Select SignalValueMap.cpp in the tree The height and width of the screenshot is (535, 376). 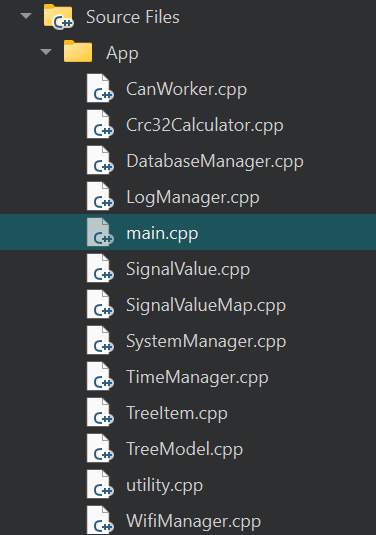pos(206,306)
